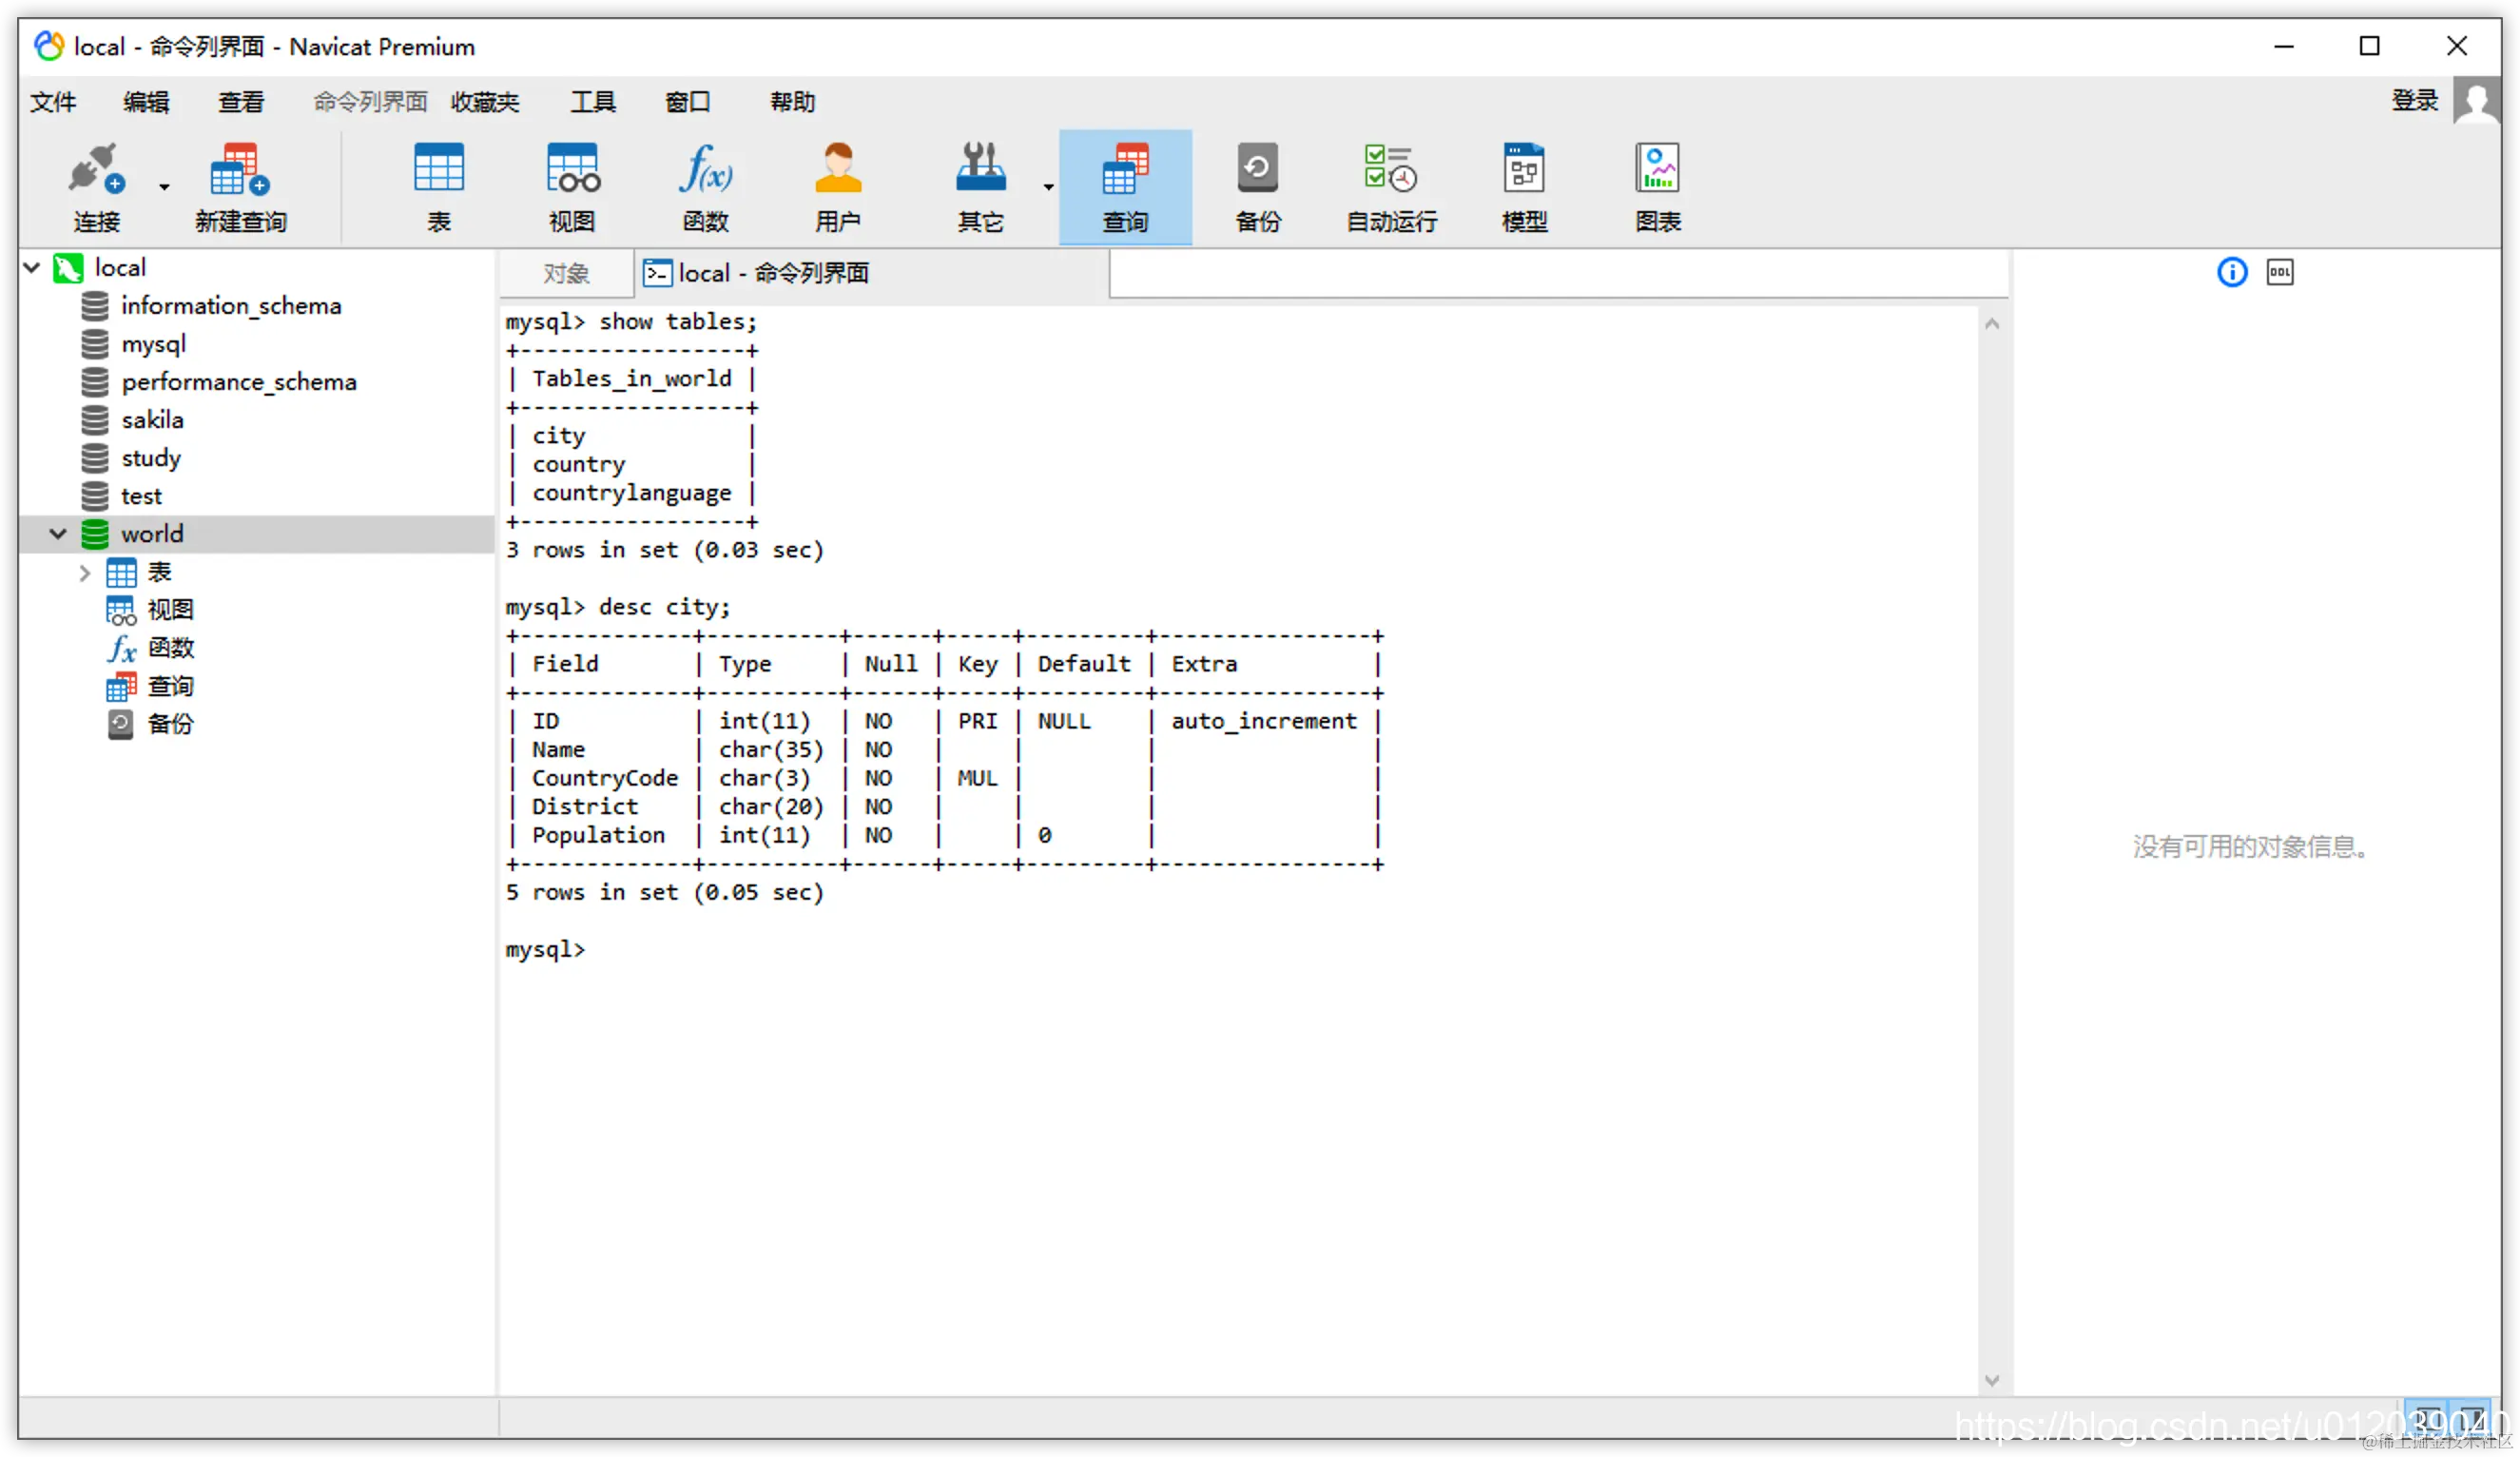This screenshot has width=2520, height=1457.
Task: Open the Tools (工具) menu
Action: click(593, 102)
